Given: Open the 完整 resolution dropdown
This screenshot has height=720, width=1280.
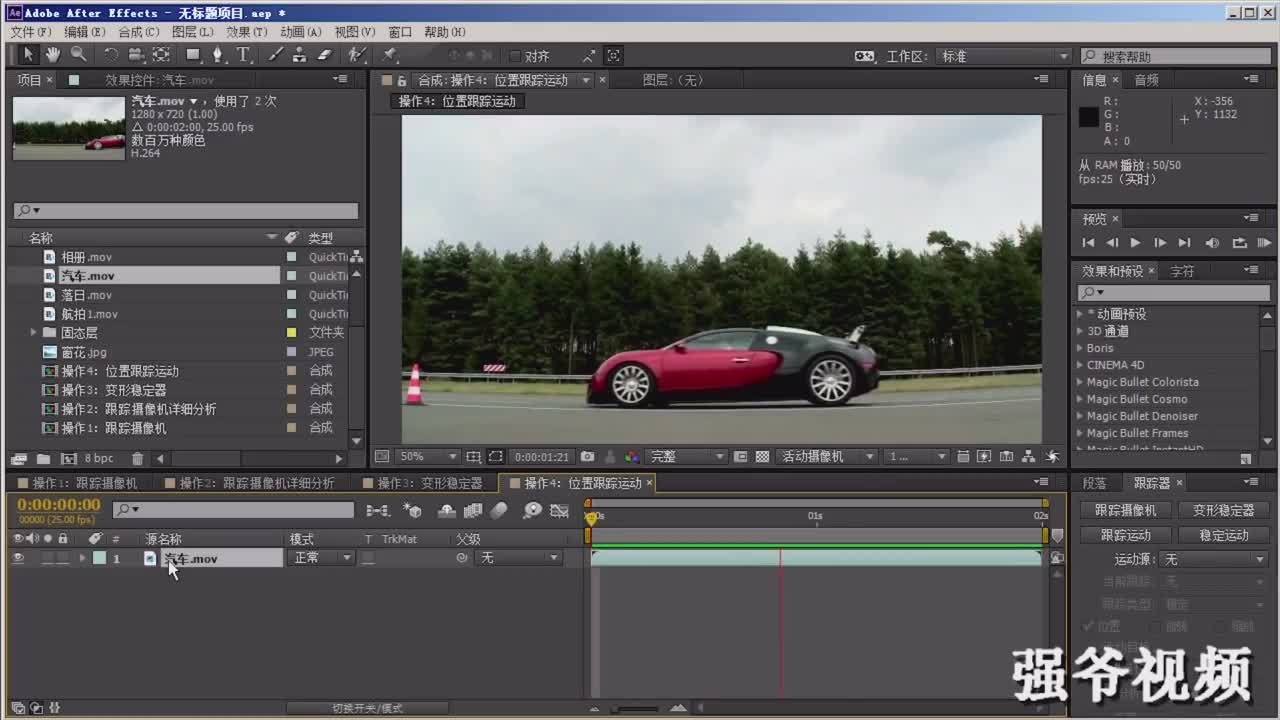Looking at the screenshot, I should tap(688, 457).
